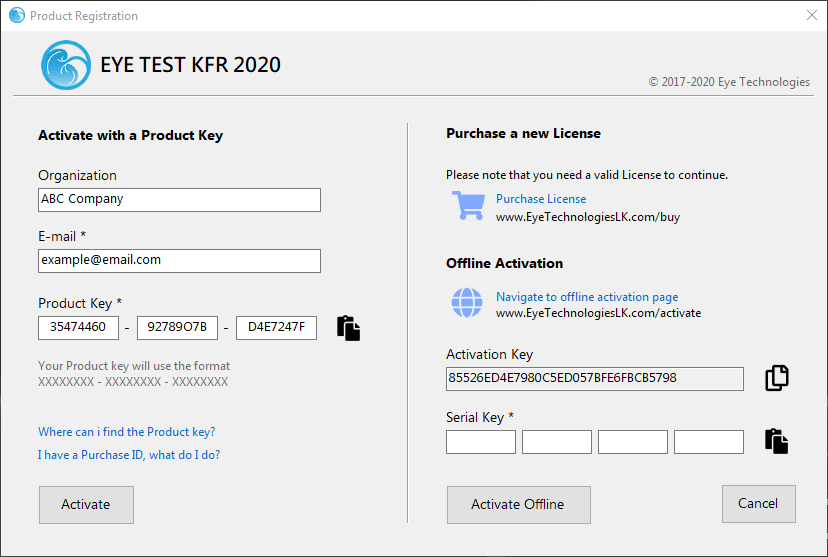The image size is (828, 557).
Task: Click the first Serial Key box
Action: point(481,442)
